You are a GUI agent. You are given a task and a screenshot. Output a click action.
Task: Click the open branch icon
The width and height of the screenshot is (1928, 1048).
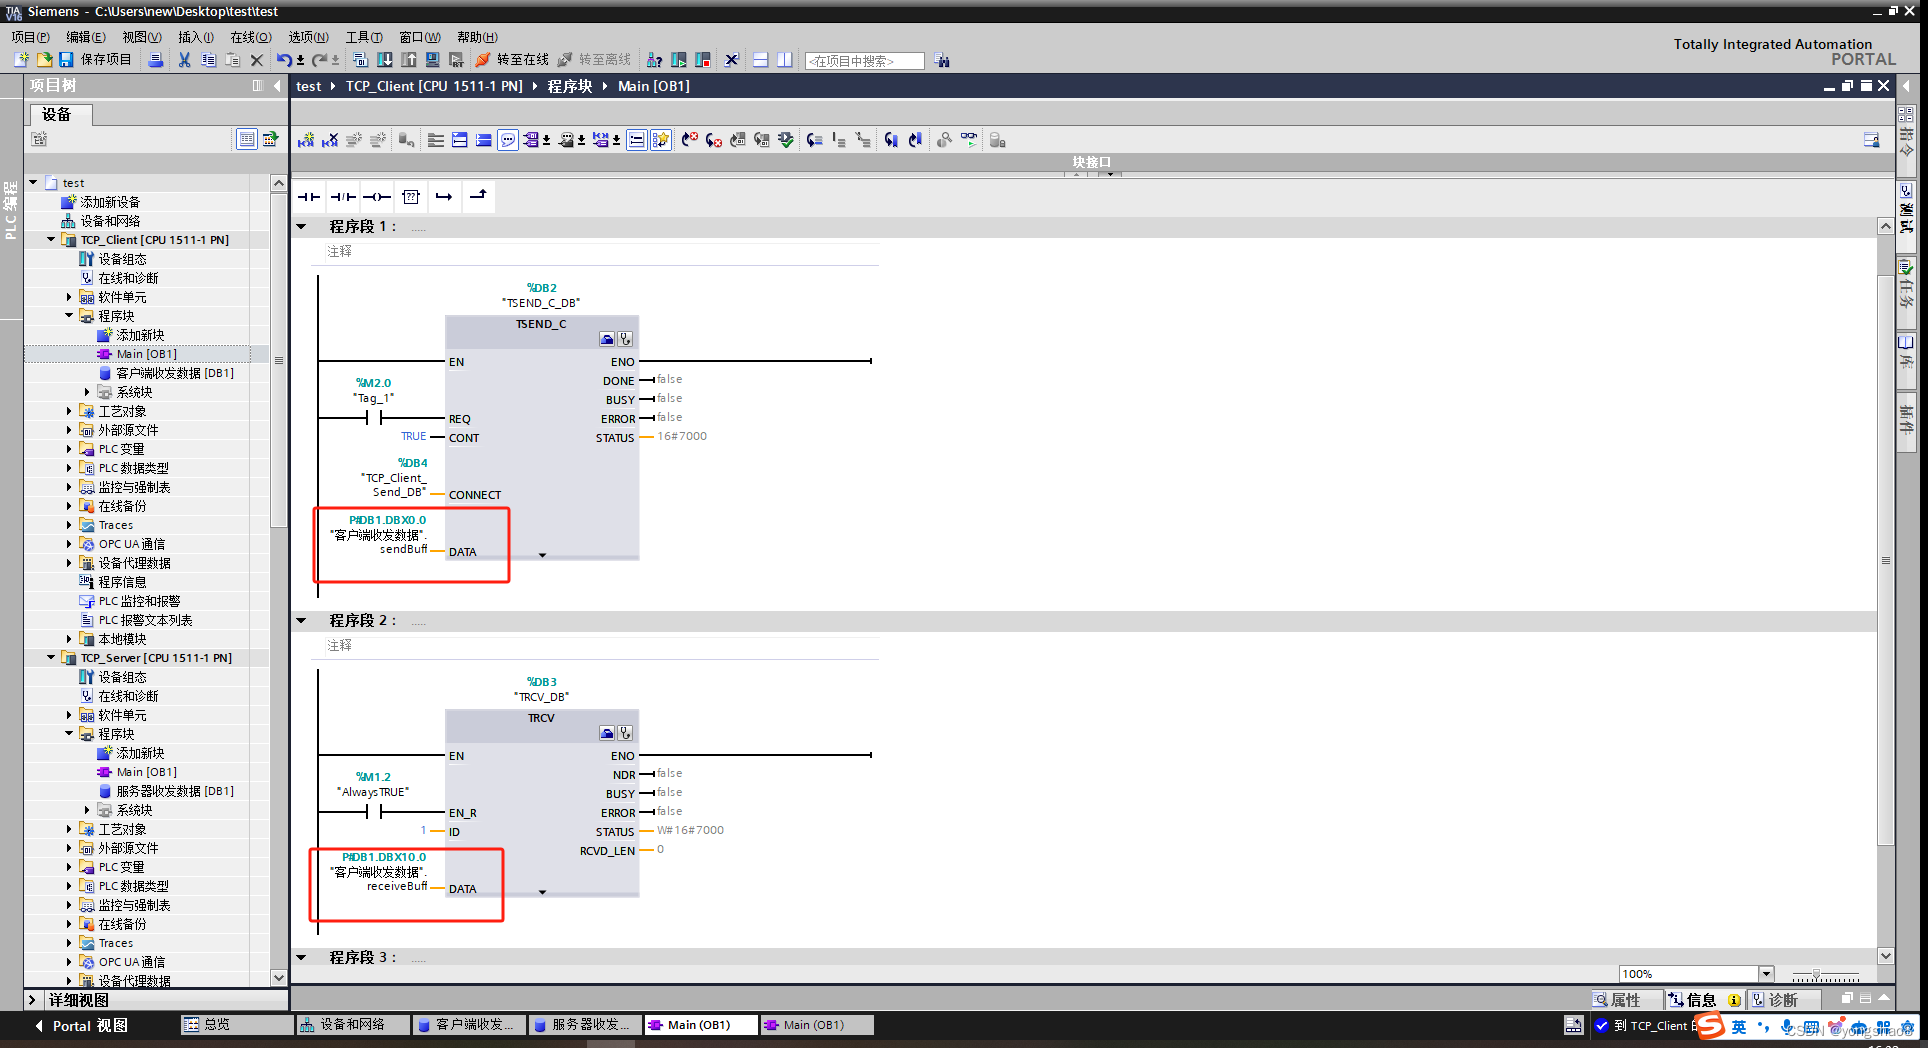click(444, 197)
